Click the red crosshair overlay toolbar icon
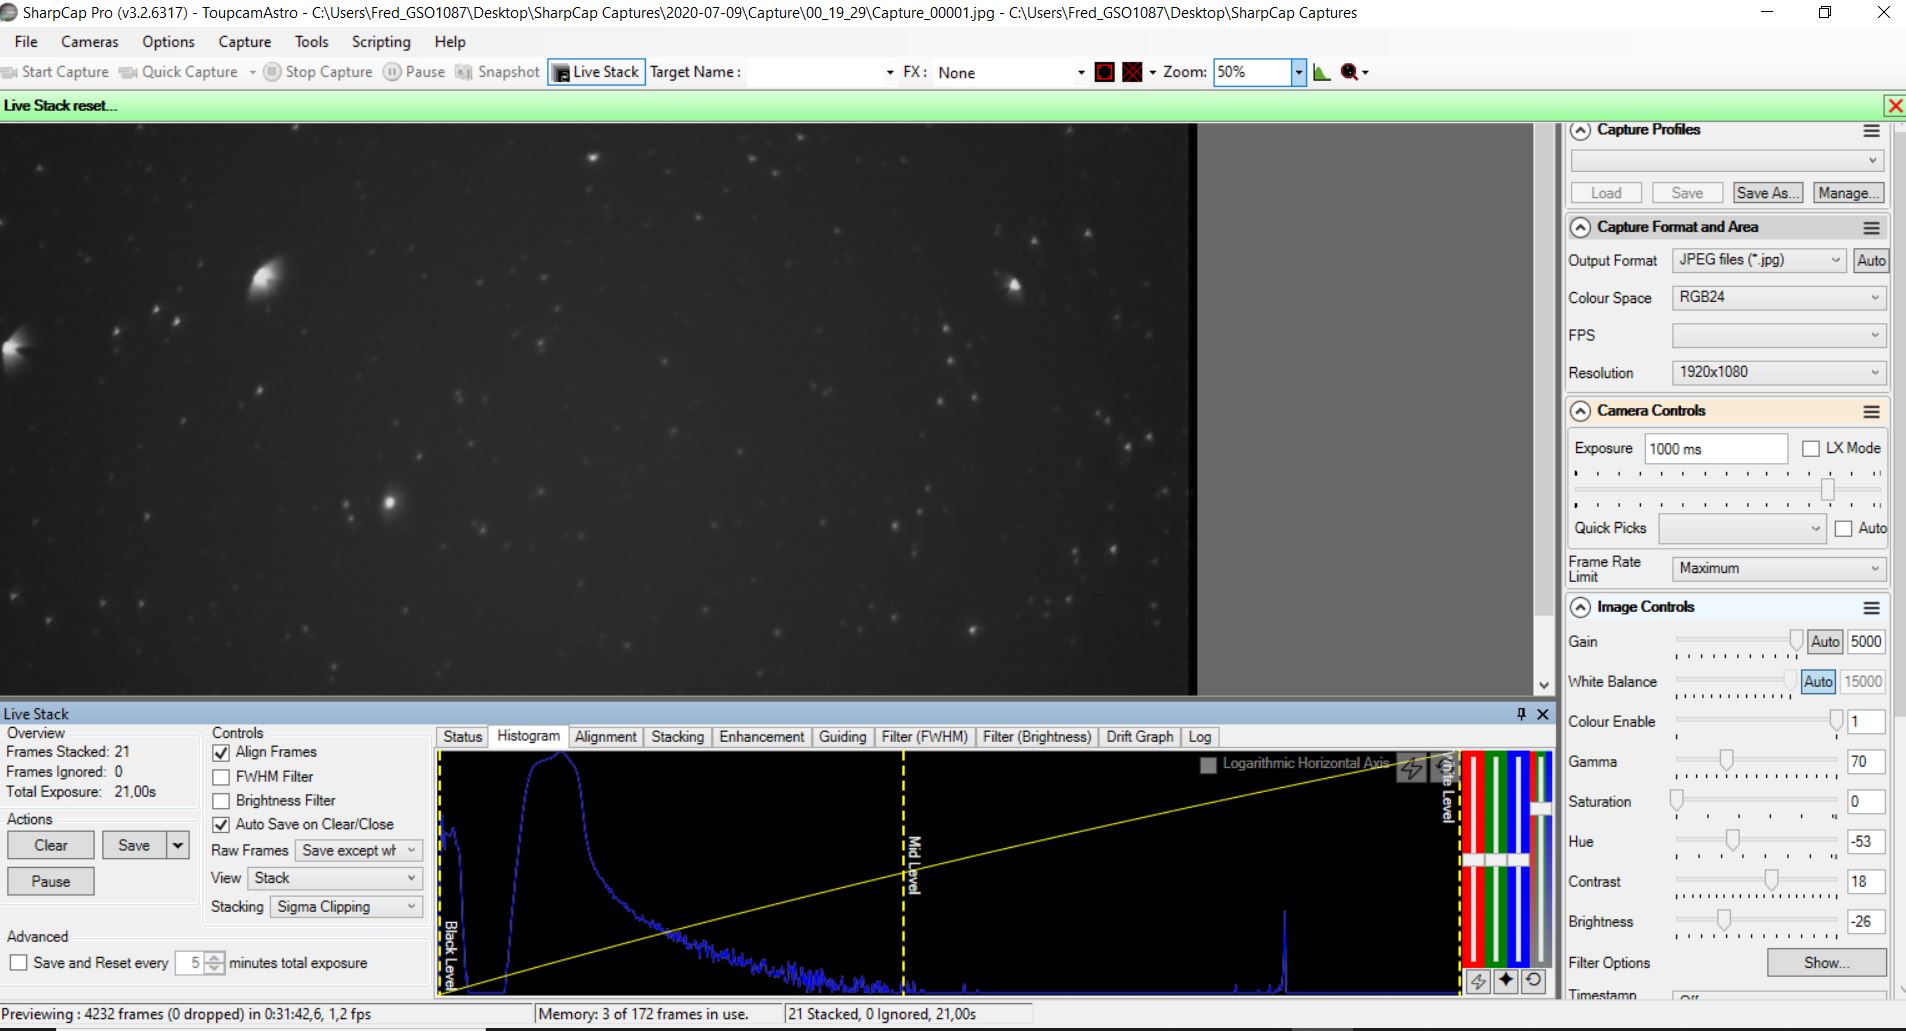1906x1031 pixels. (x=1132, y=72)
